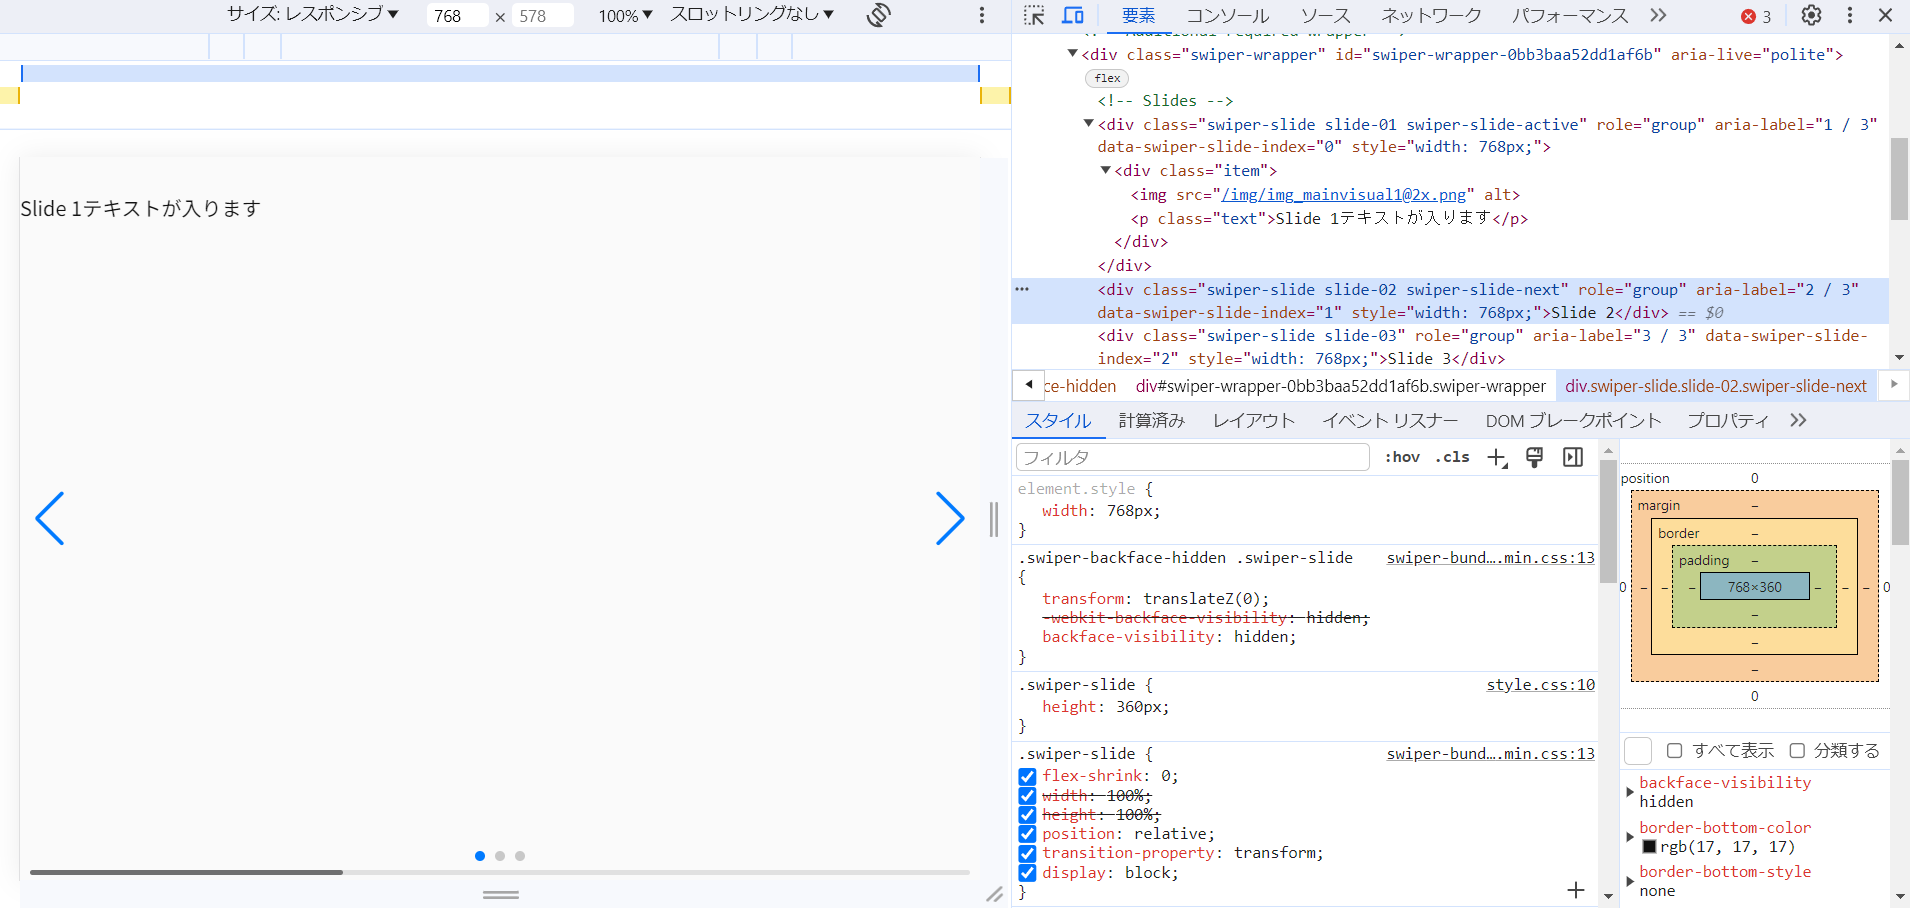Click the フィルタ styles filter field
The image size is (1910, 908).
1192,457
